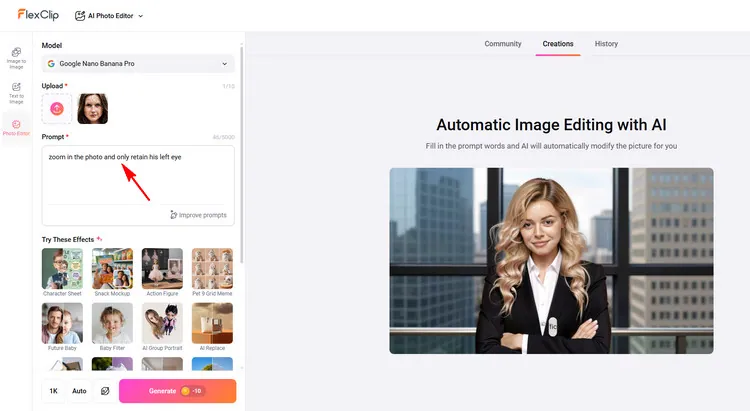Click the pink upload image icon
The image size is (750, 411).
[57, 108]
